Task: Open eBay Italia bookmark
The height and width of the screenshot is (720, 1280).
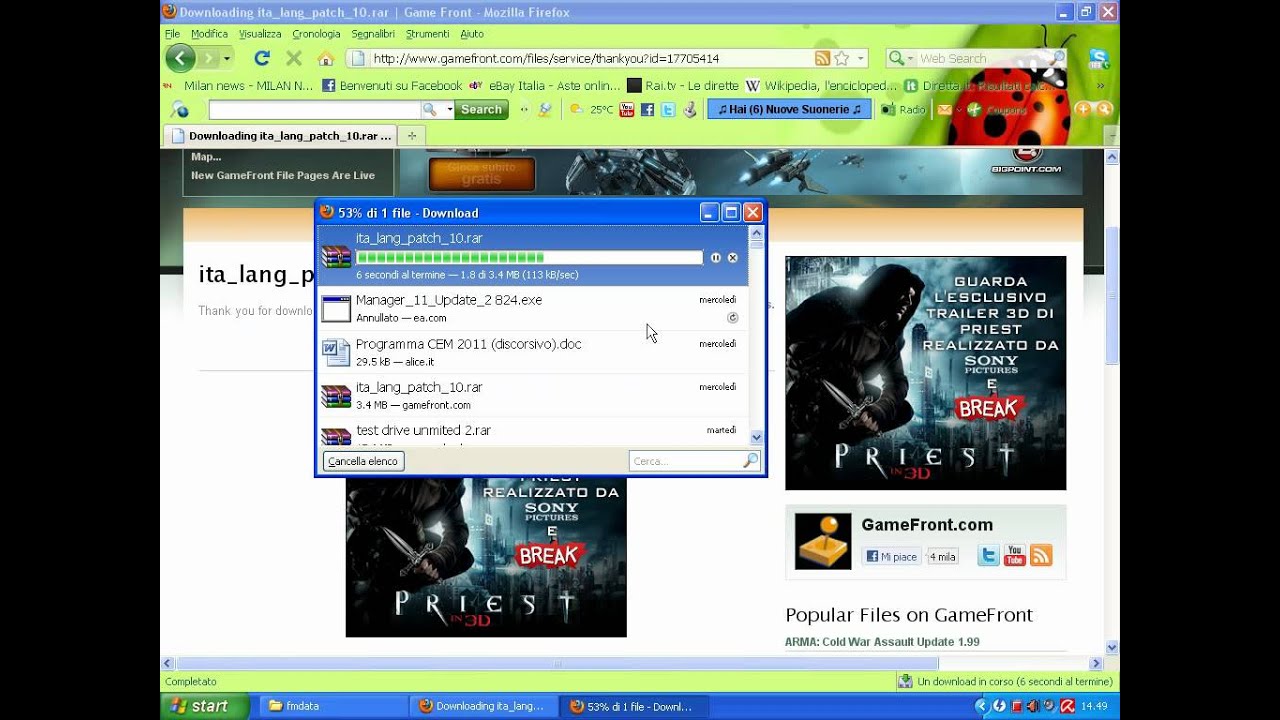Action: [x=545, y=86]
